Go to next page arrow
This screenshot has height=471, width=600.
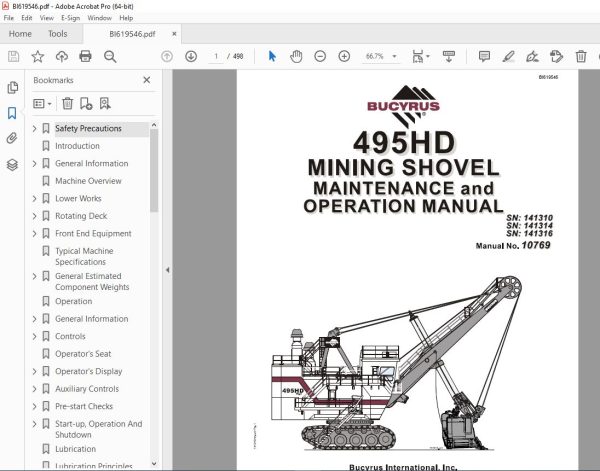coord(191,57)
